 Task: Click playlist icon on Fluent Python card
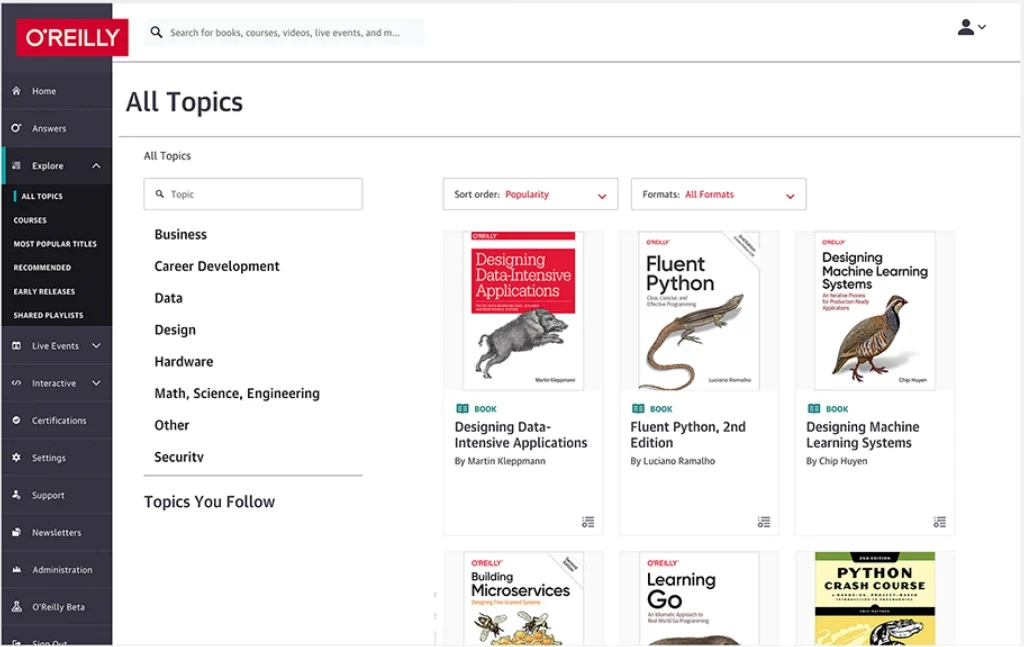coord(764,522)
